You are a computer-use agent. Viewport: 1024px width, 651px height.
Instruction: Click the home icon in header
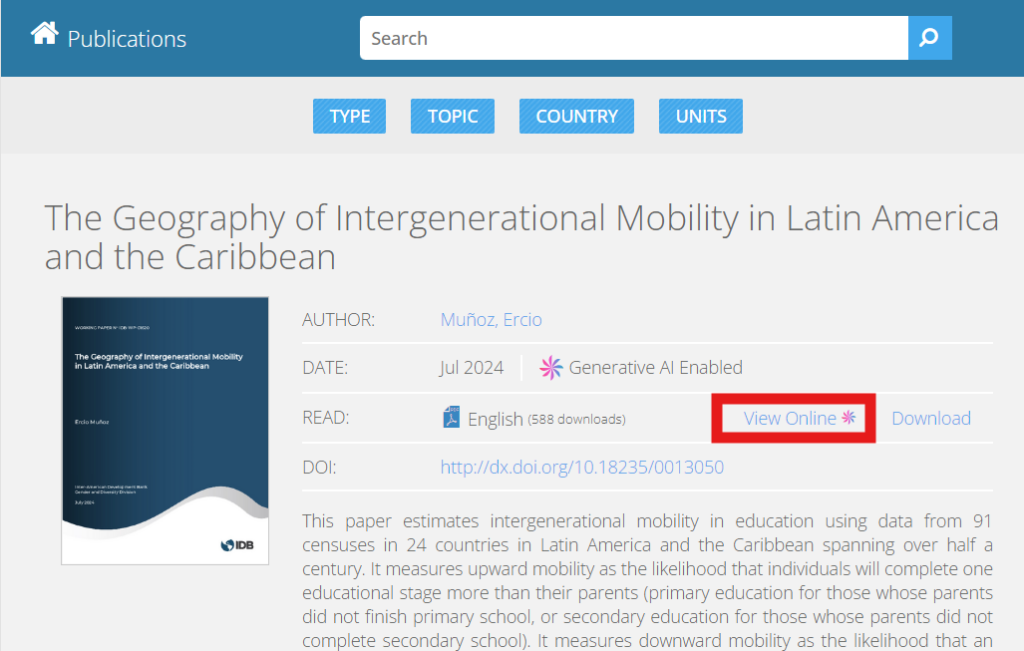point(44,35)
